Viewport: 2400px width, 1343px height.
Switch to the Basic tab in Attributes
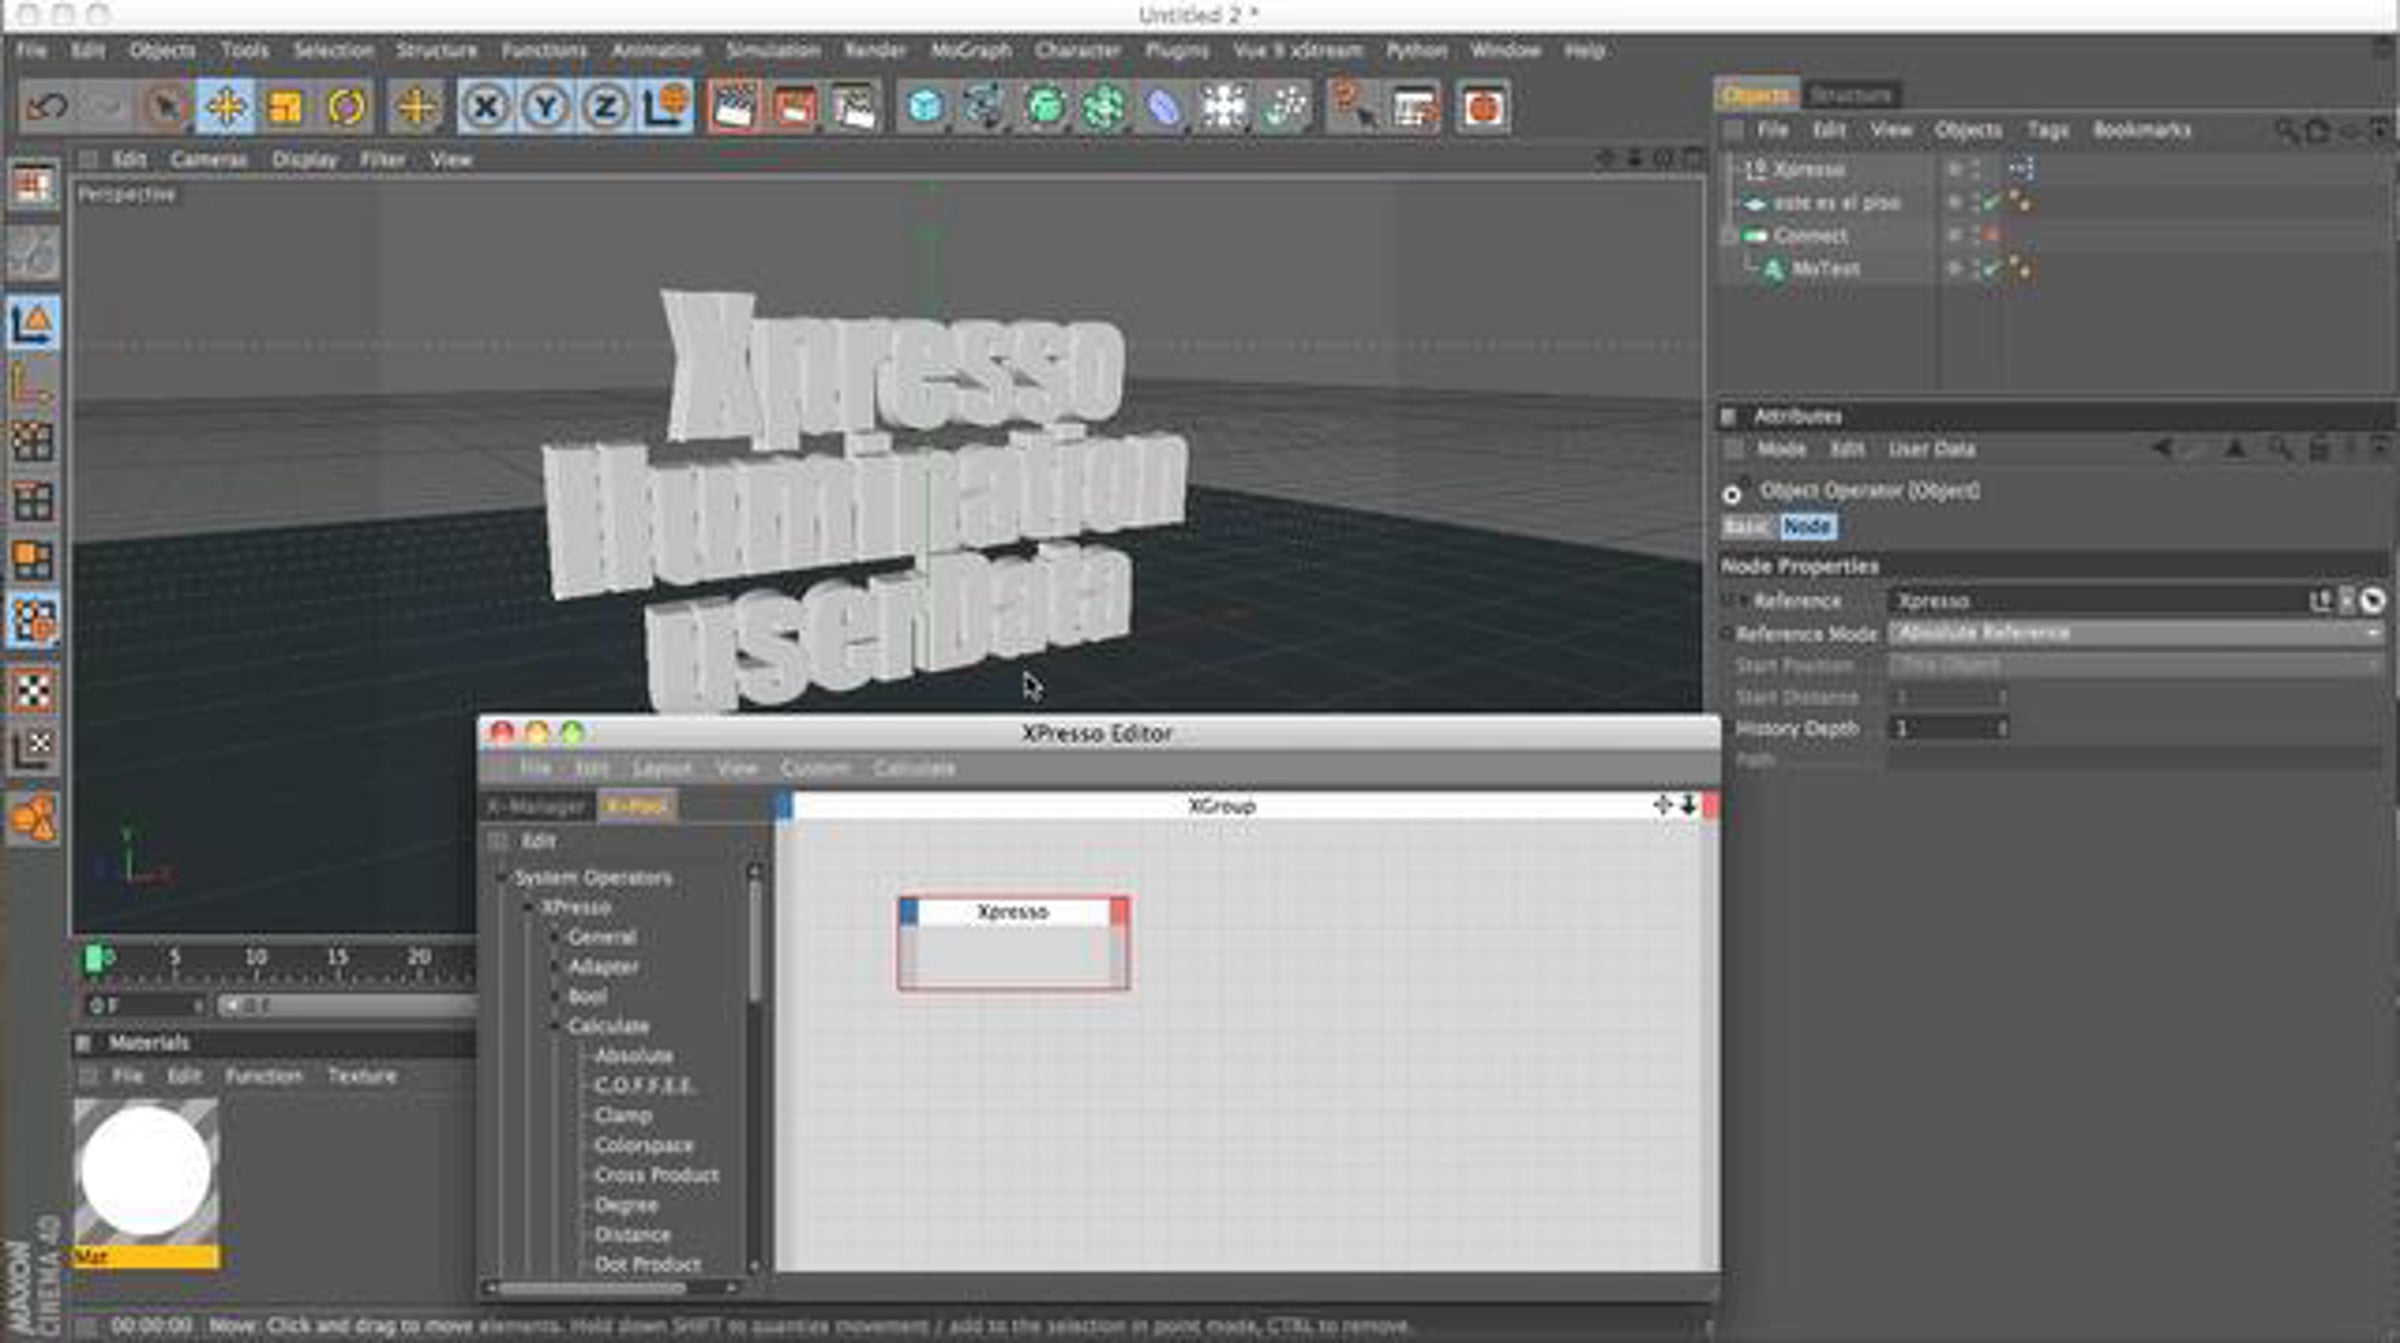point(1746,526)
